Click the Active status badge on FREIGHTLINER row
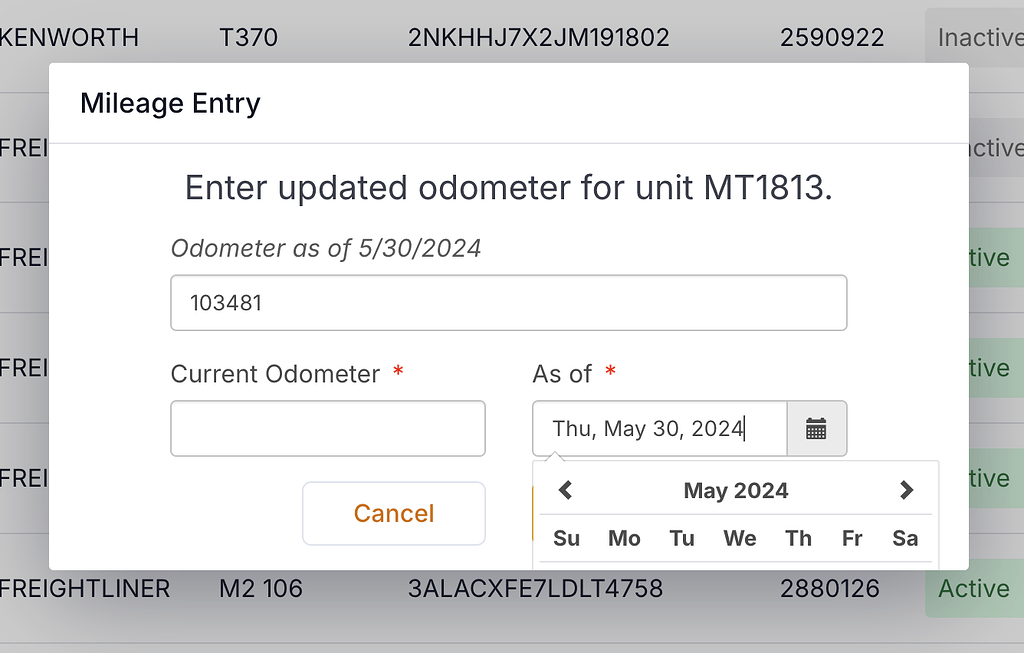Screen dimensions: 1024x653 [973, 589]
